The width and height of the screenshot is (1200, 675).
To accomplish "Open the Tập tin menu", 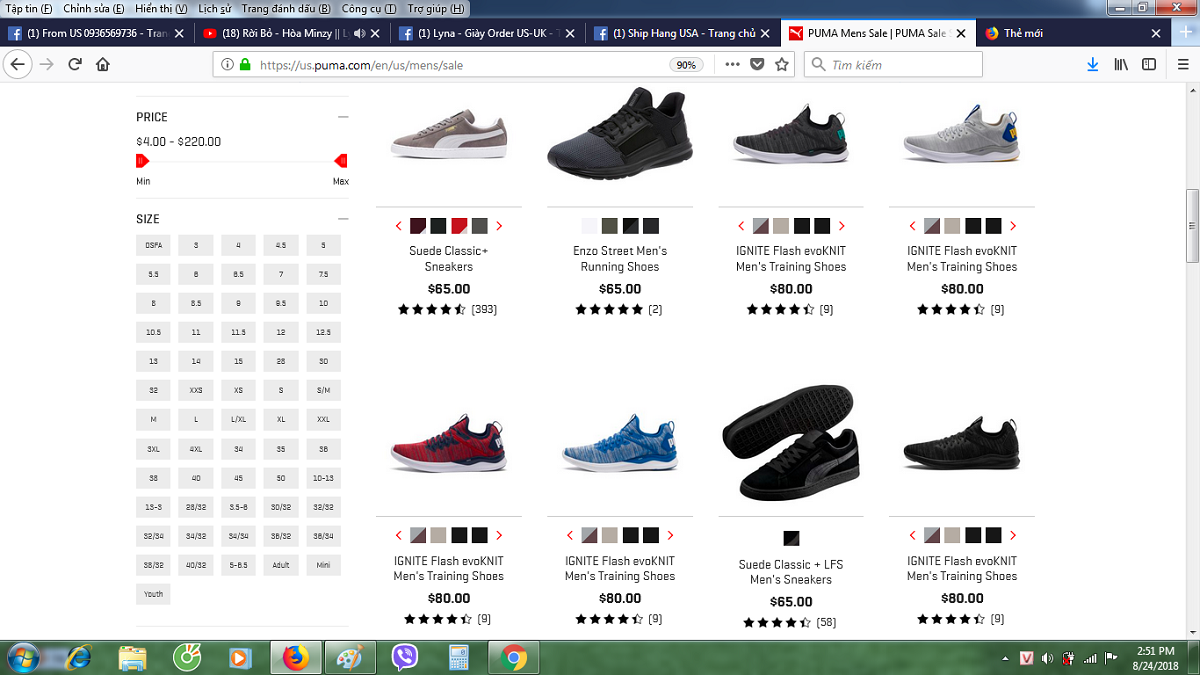I will 28,9.
